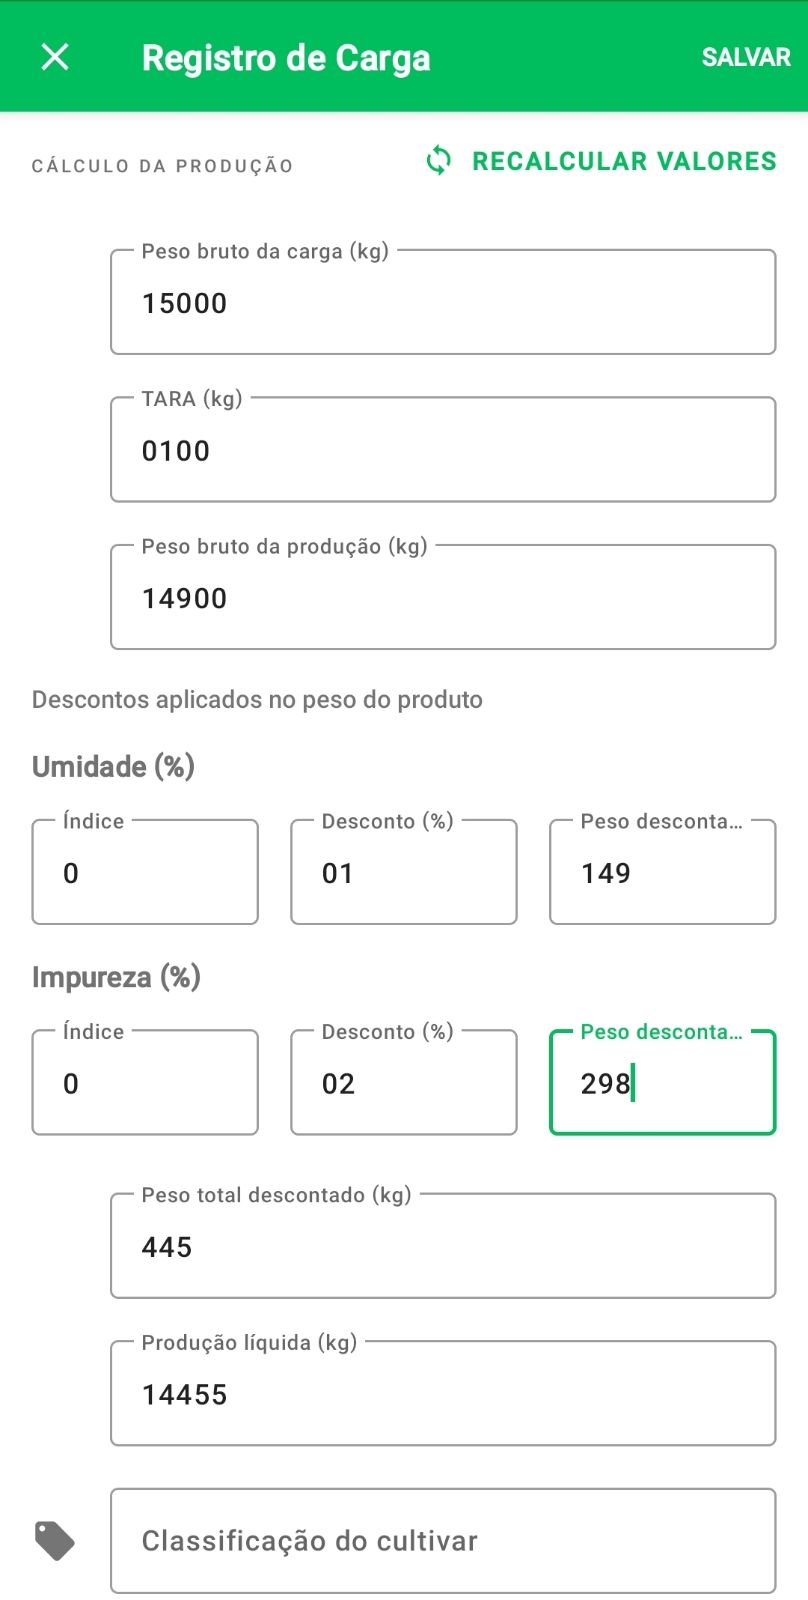
Task: Change the Impureza Desconto (%) value 02
Action: 404,1082
